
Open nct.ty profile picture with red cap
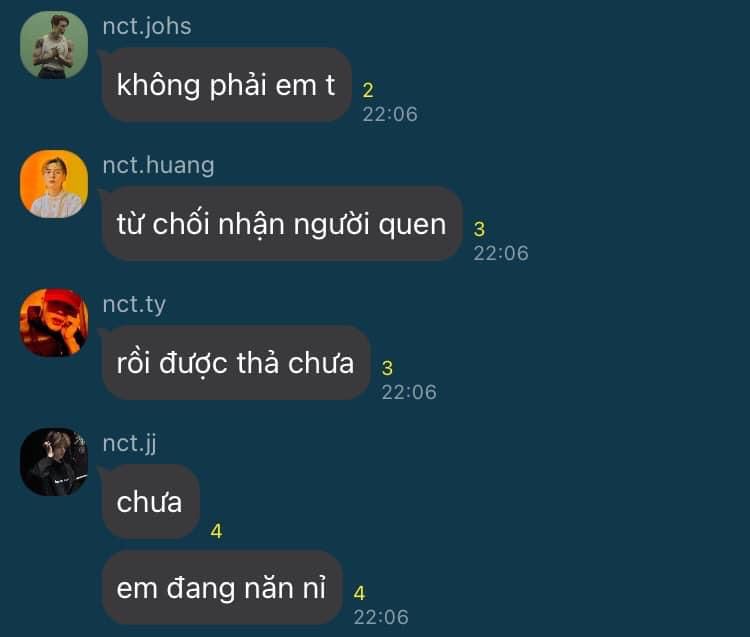click(54, 323)
